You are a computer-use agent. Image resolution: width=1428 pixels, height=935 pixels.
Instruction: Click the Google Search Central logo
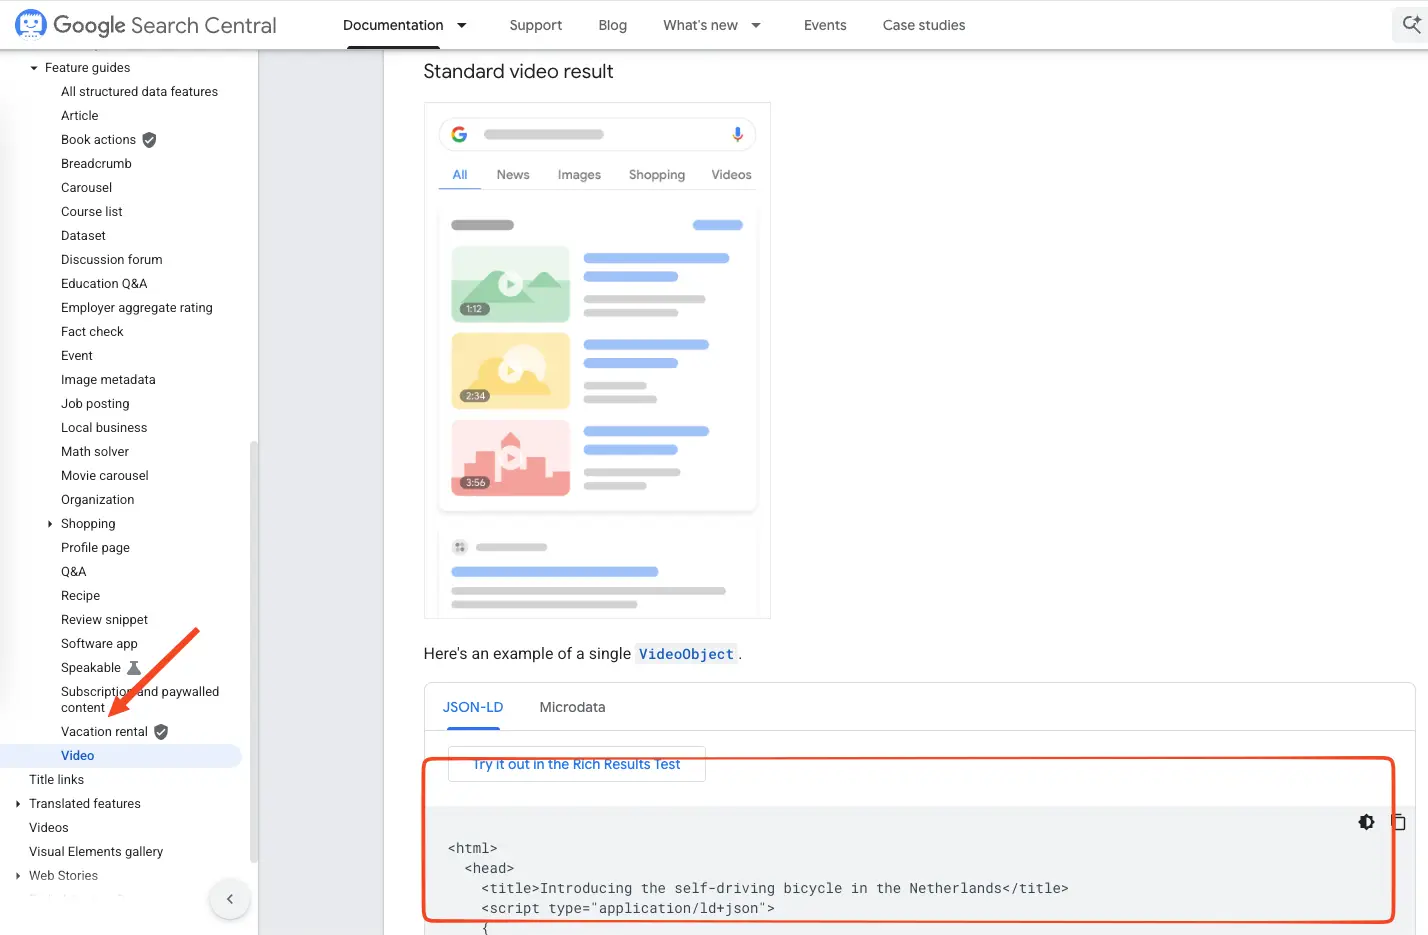pos(146,25)
